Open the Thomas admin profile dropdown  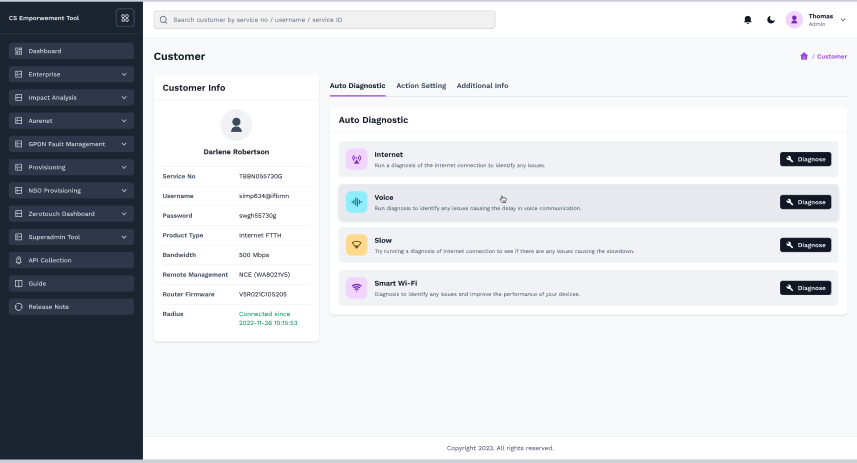[815, 20]
